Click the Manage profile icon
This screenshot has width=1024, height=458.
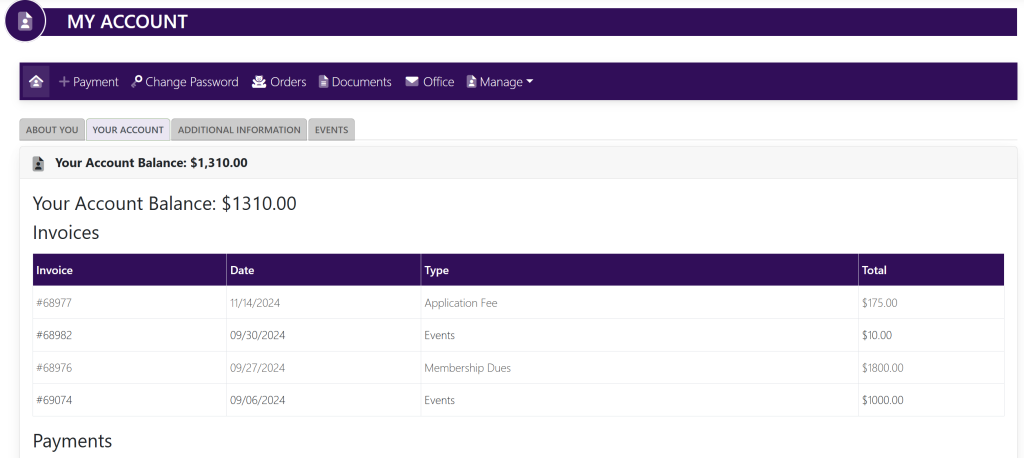[x=471, y=82]
